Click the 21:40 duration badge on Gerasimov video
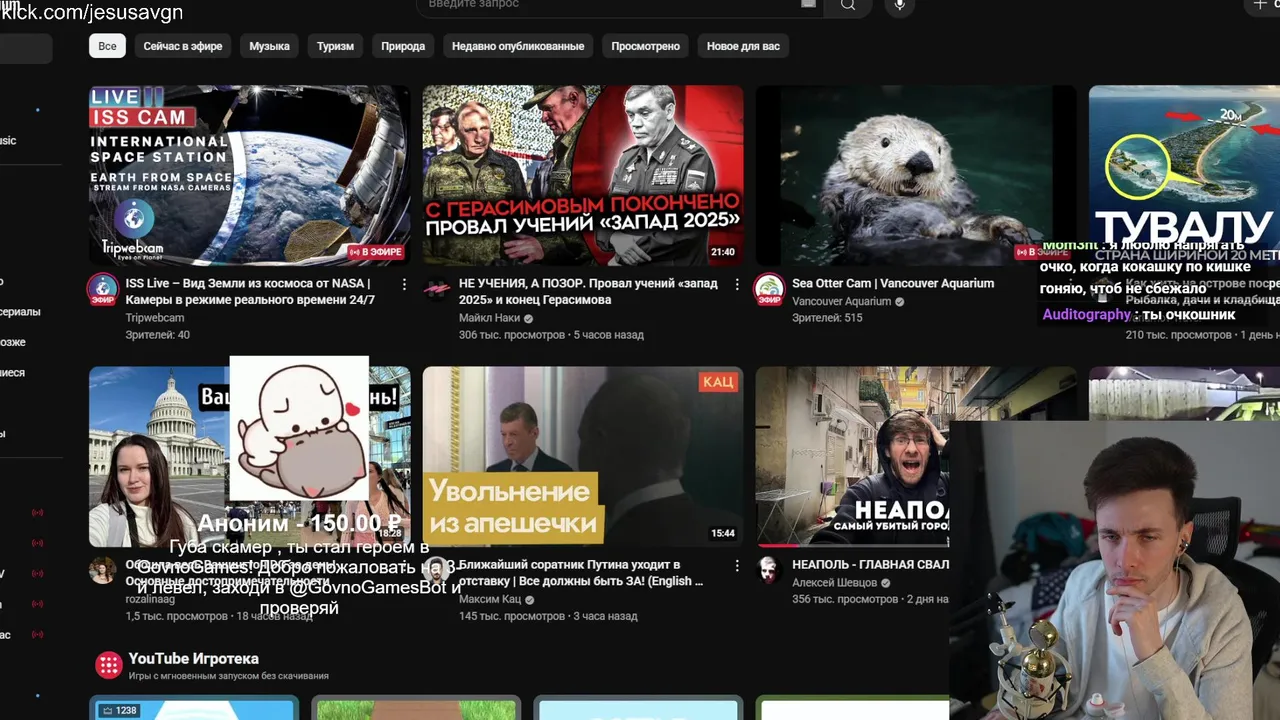 [723, 252]
